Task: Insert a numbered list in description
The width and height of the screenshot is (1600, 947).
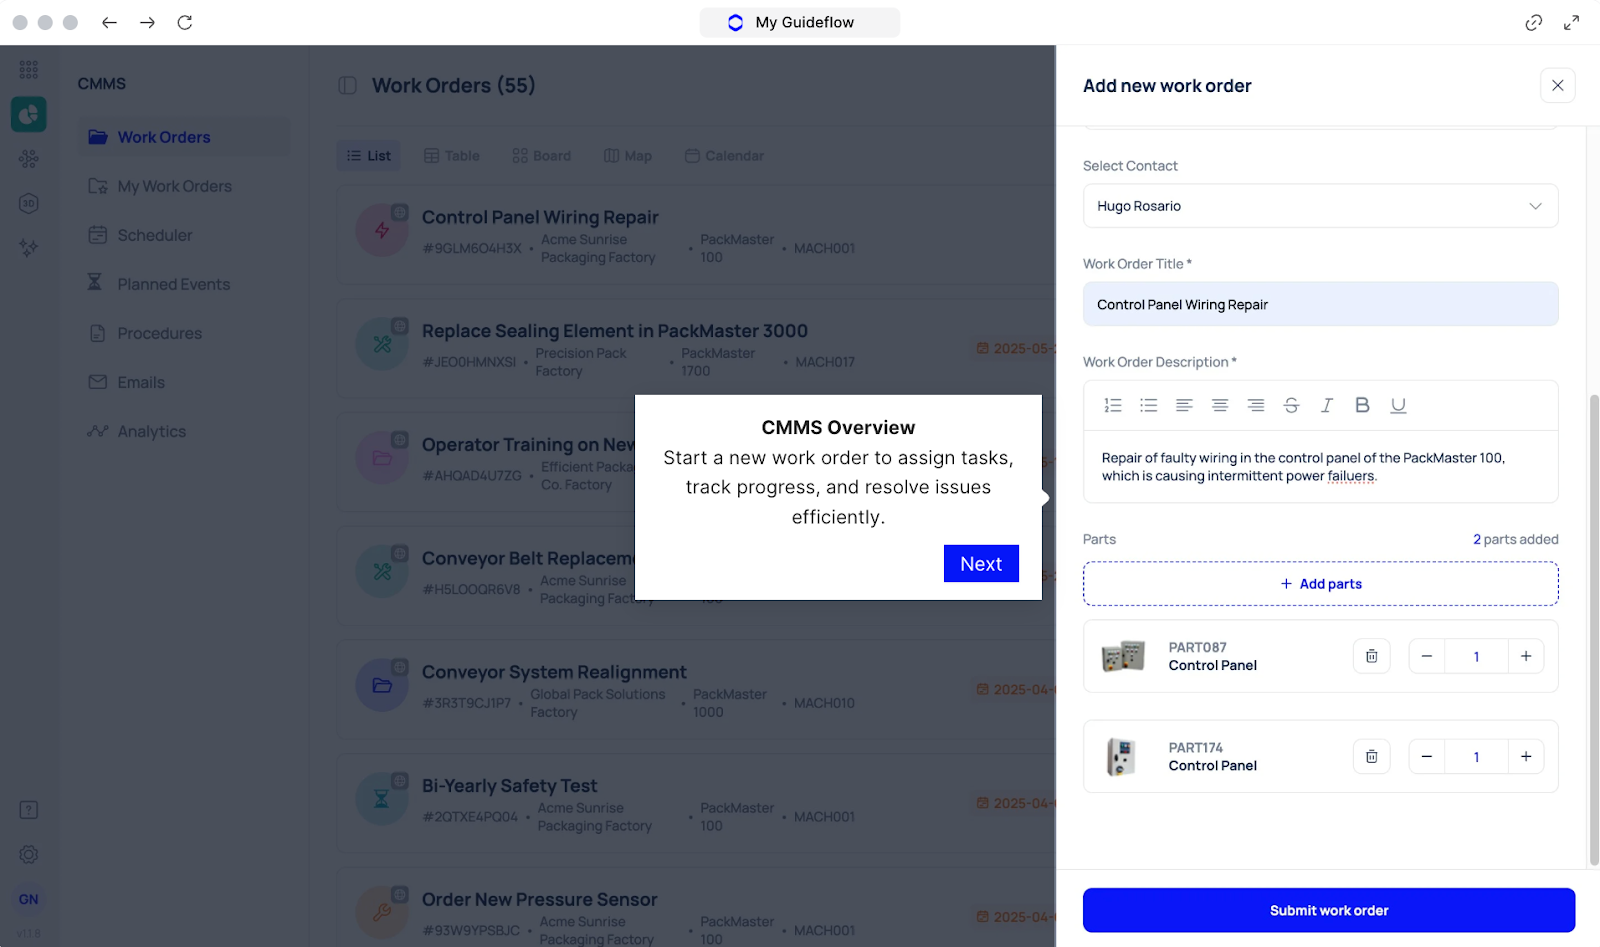Action: coord(1113,405)
